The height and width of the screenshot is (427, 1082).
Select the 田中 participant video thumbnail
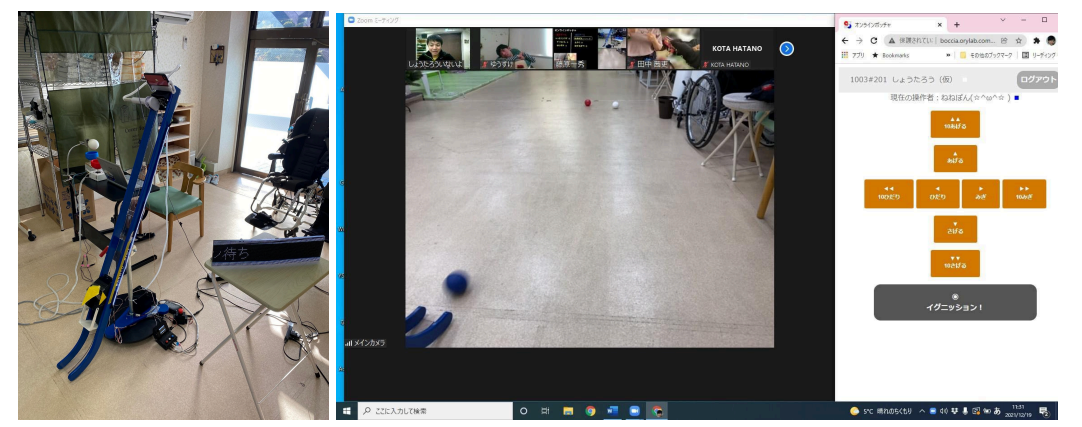(663, 48)
